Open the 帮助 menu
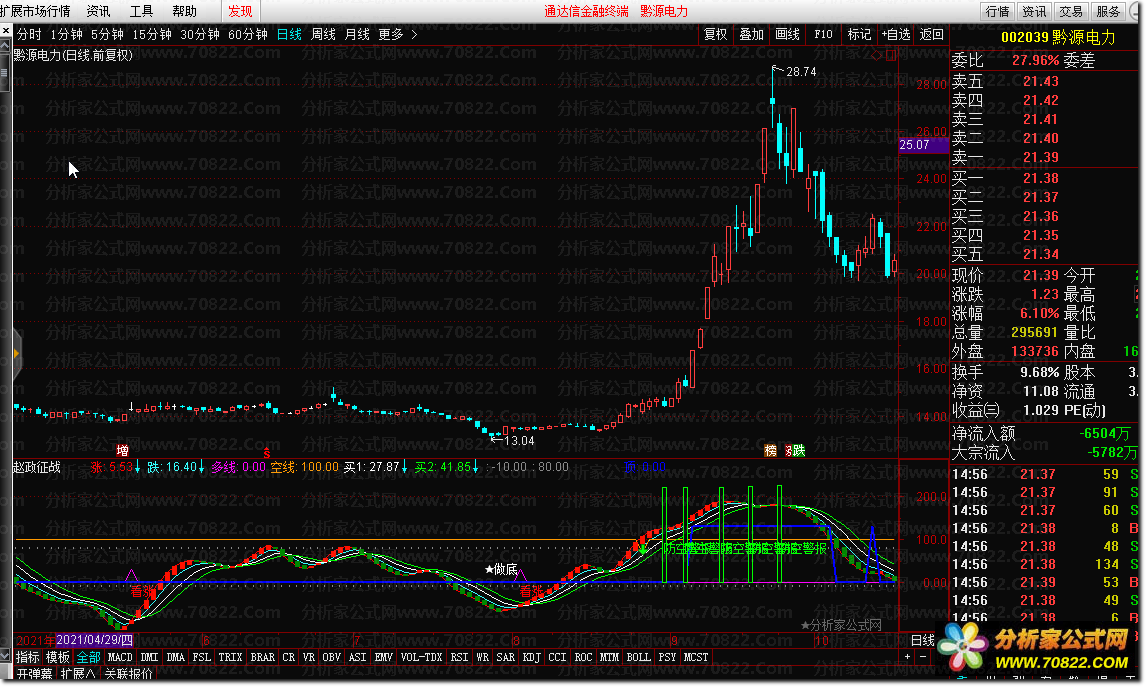1147x687 pixels. [184, 11]
